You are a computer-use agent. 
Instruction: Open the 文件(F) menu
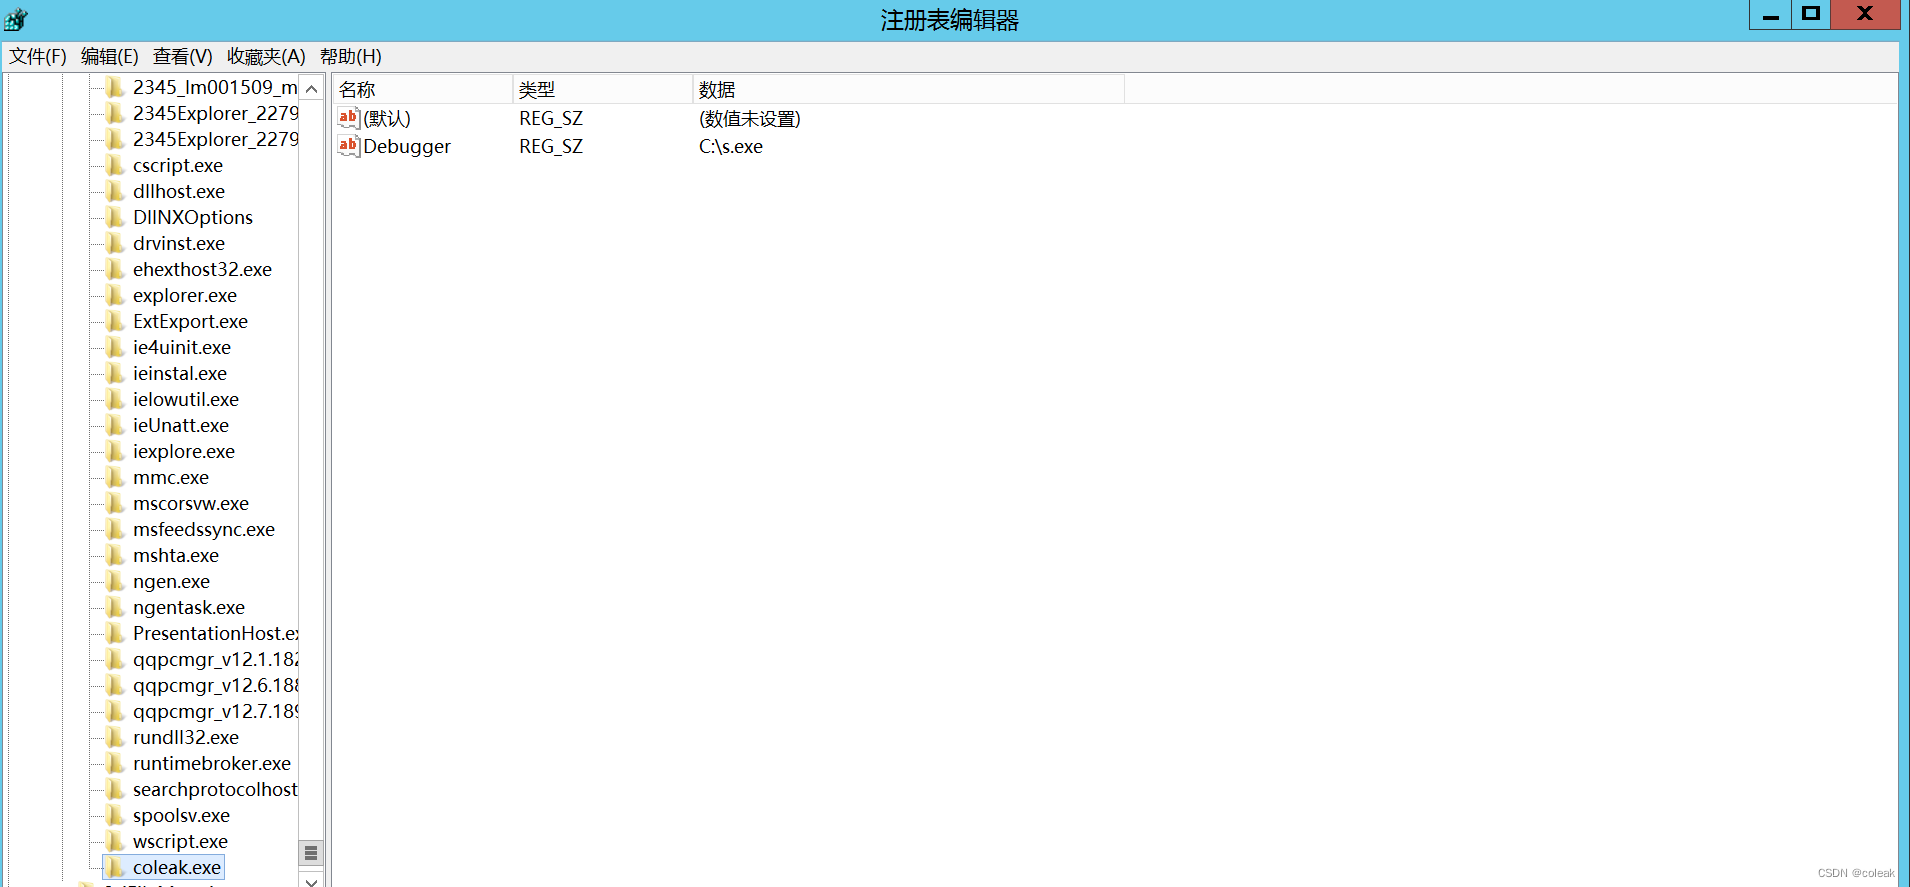[x=38, y=57]
